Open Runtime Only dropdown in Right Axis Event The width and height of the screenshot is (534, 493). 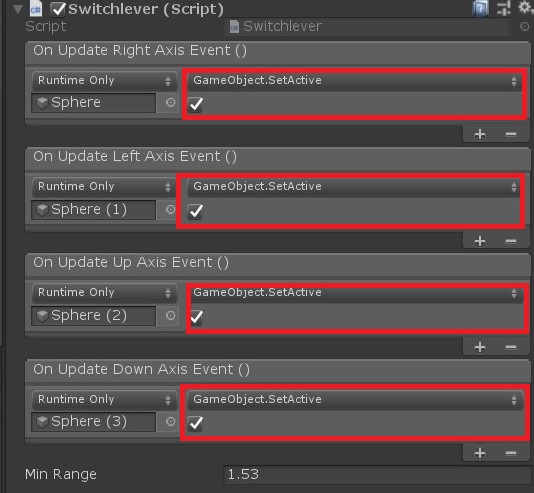click(105, 81)
